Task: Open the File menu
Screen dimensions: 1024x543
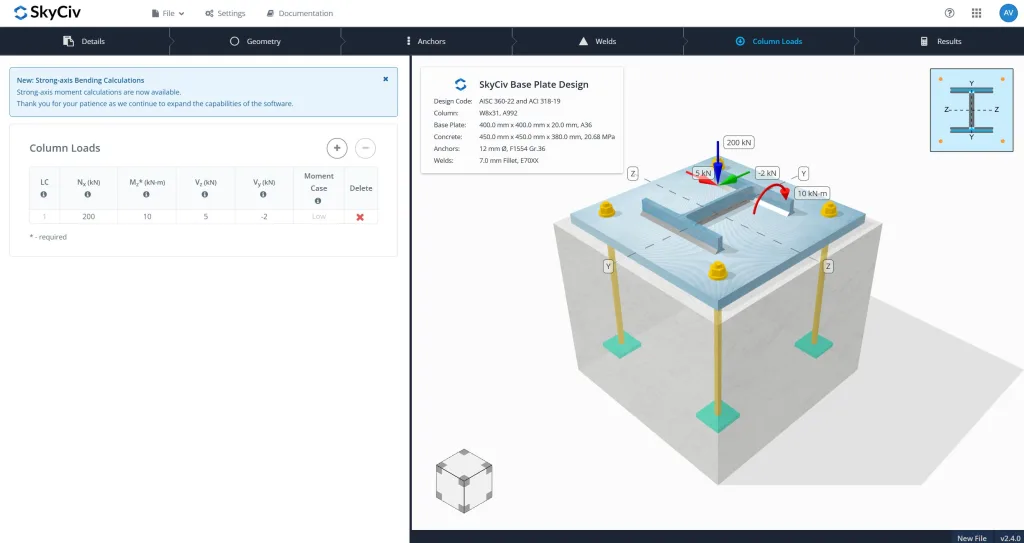Action: click(x=168, y=13)
